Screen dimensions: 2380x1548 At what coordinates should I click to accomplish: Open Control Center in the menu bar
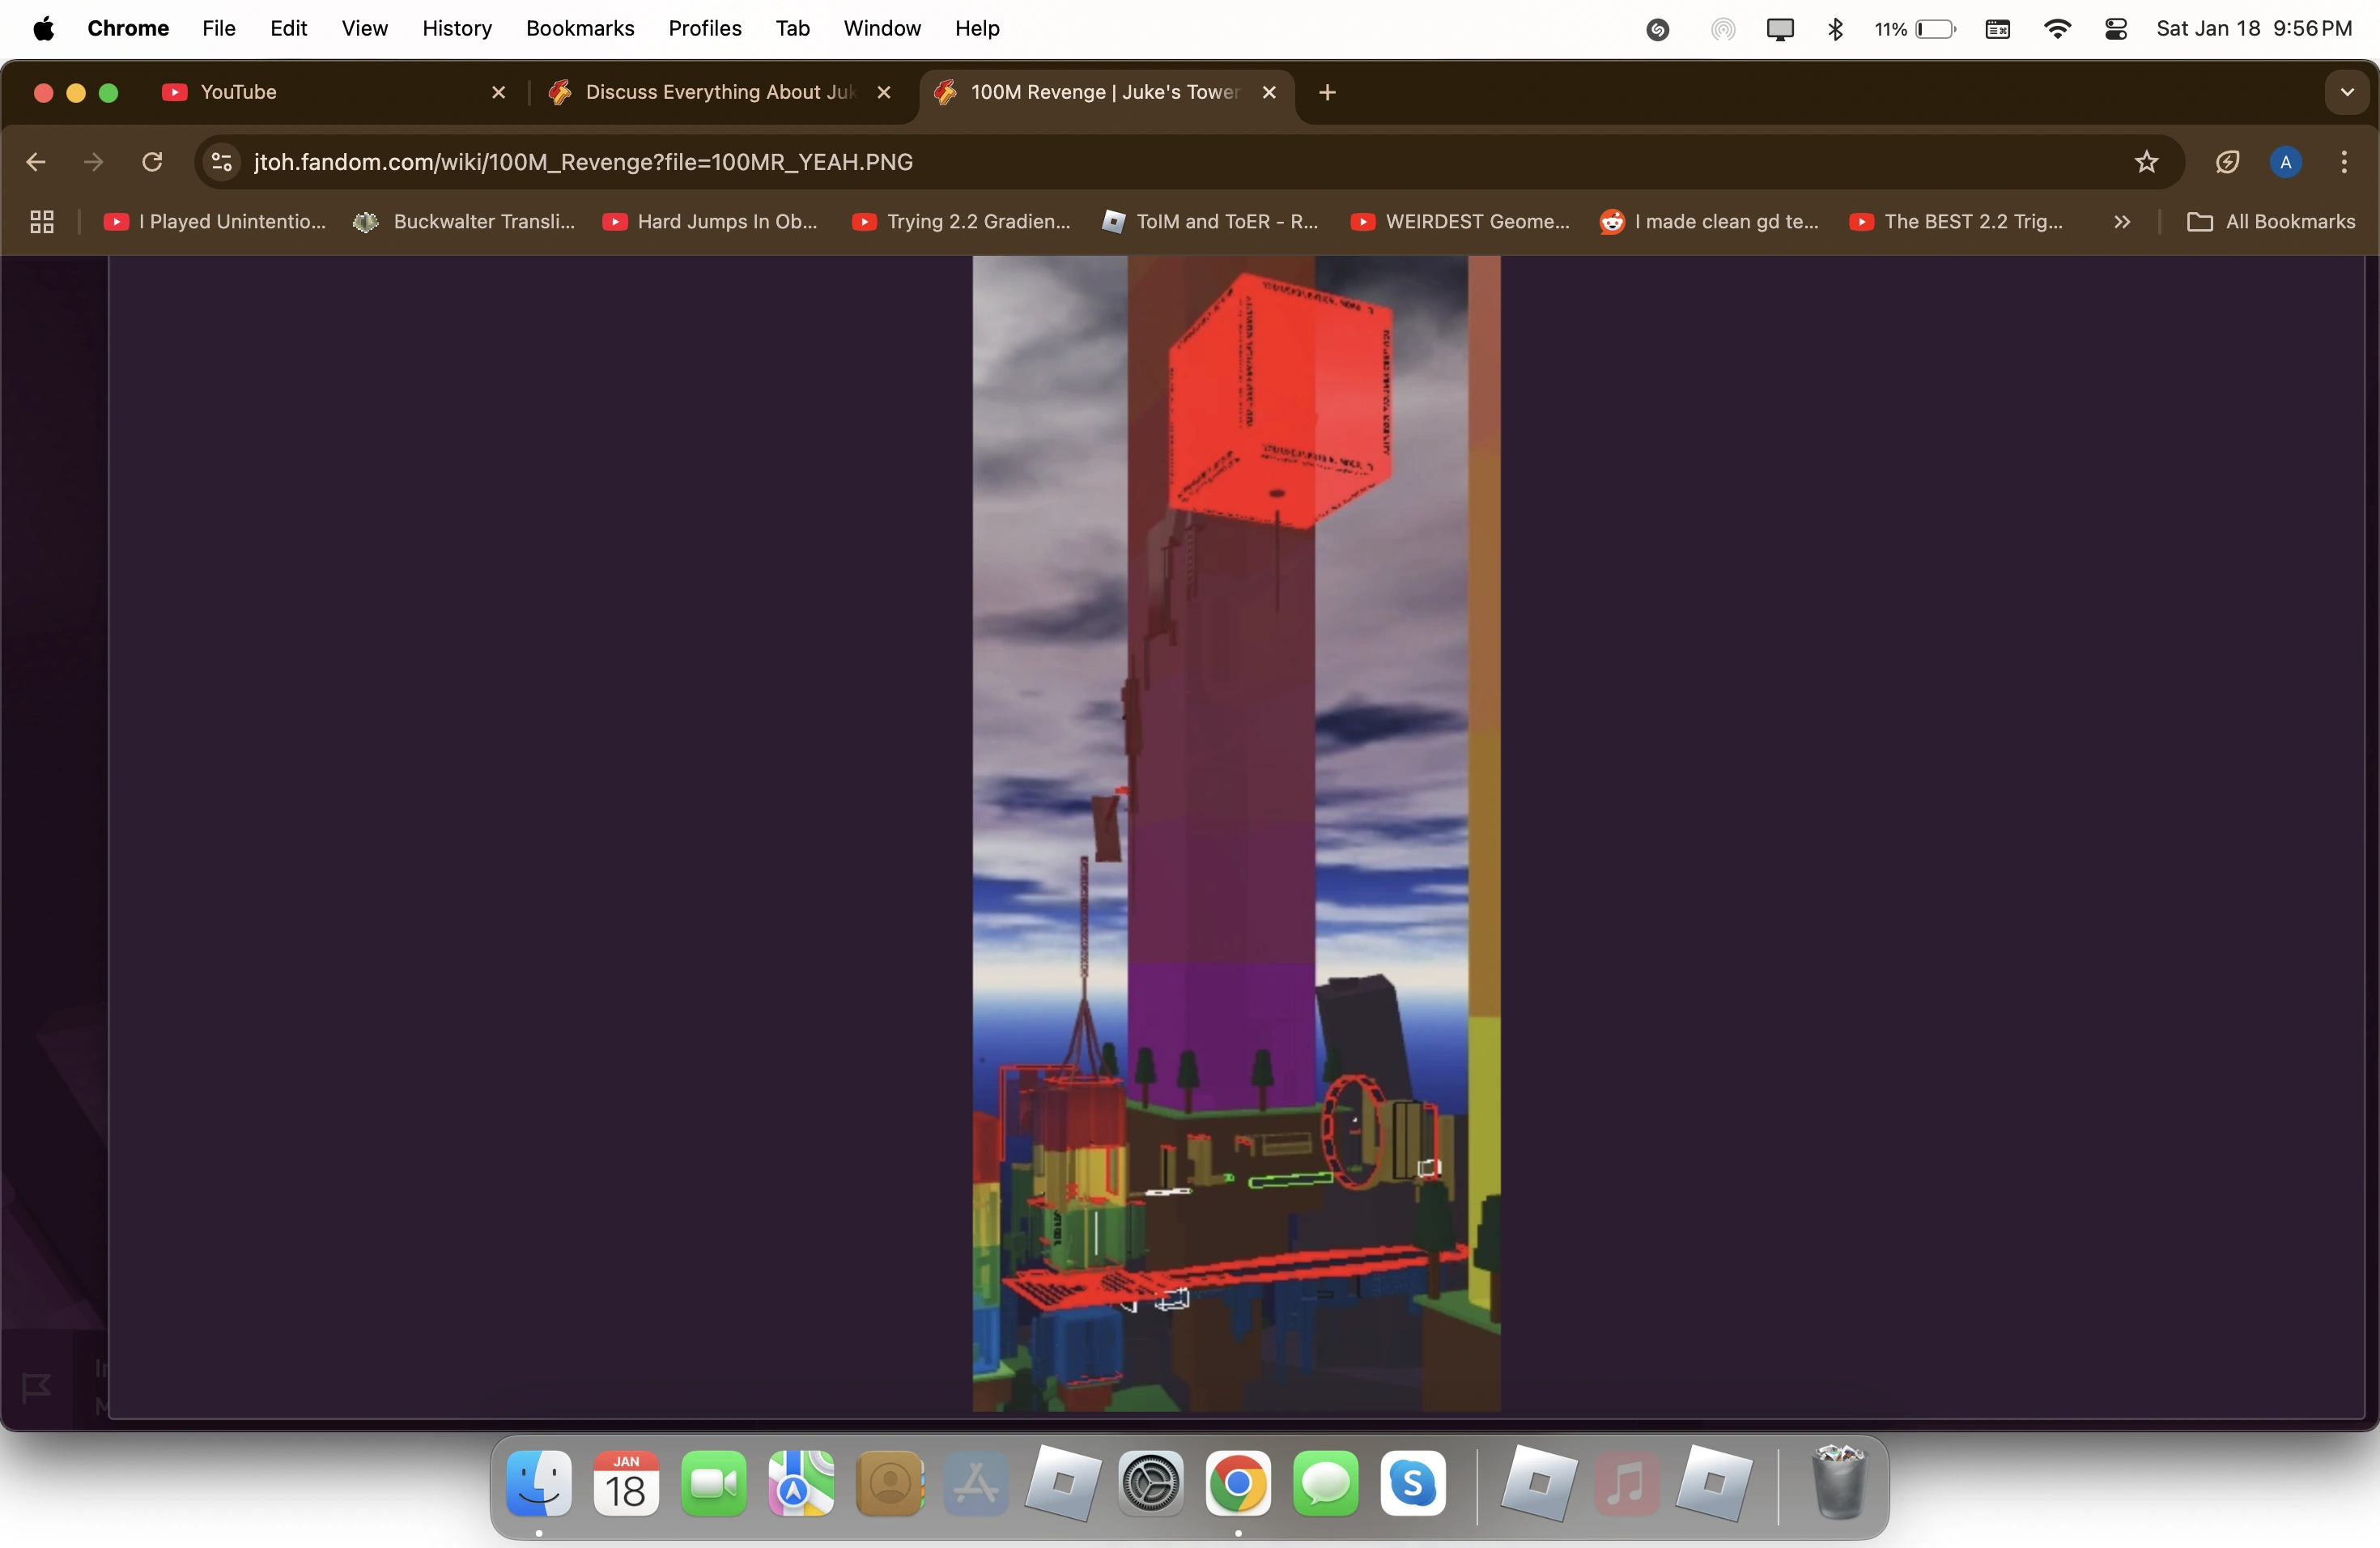(x=2116, y=29)
